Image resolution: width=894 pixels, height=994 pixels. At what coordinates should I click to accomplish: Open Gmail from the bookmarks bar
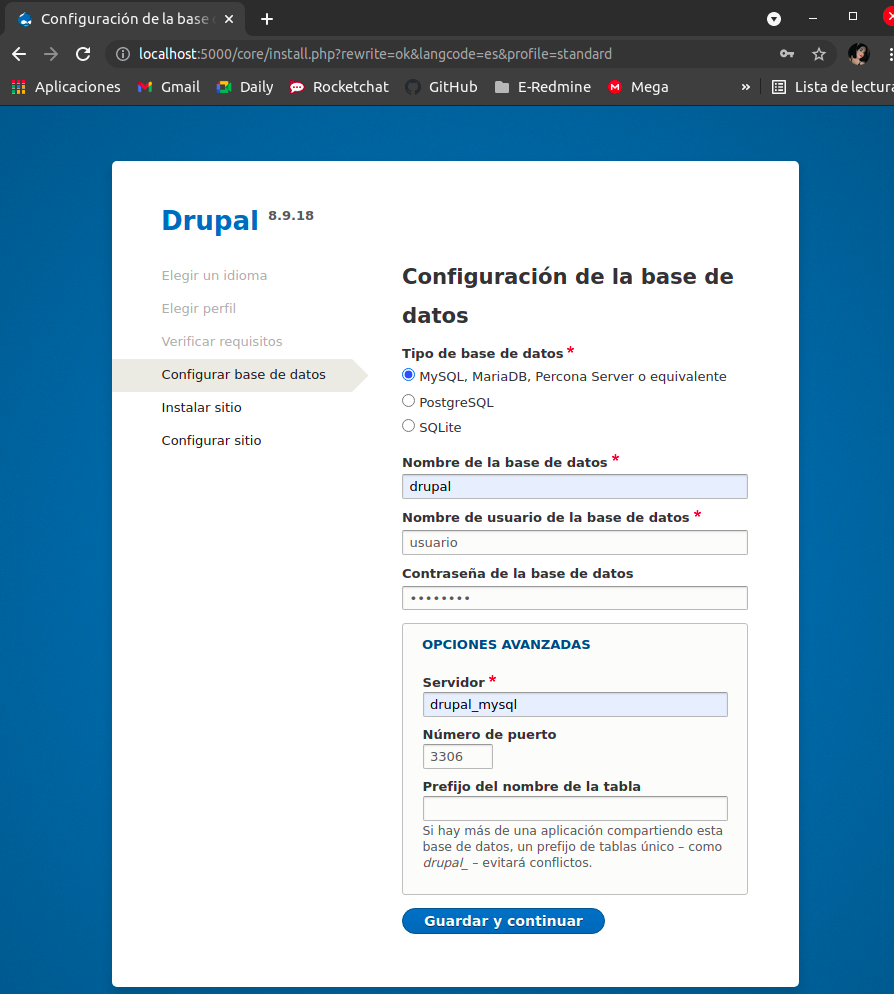[x=168, y=87]
